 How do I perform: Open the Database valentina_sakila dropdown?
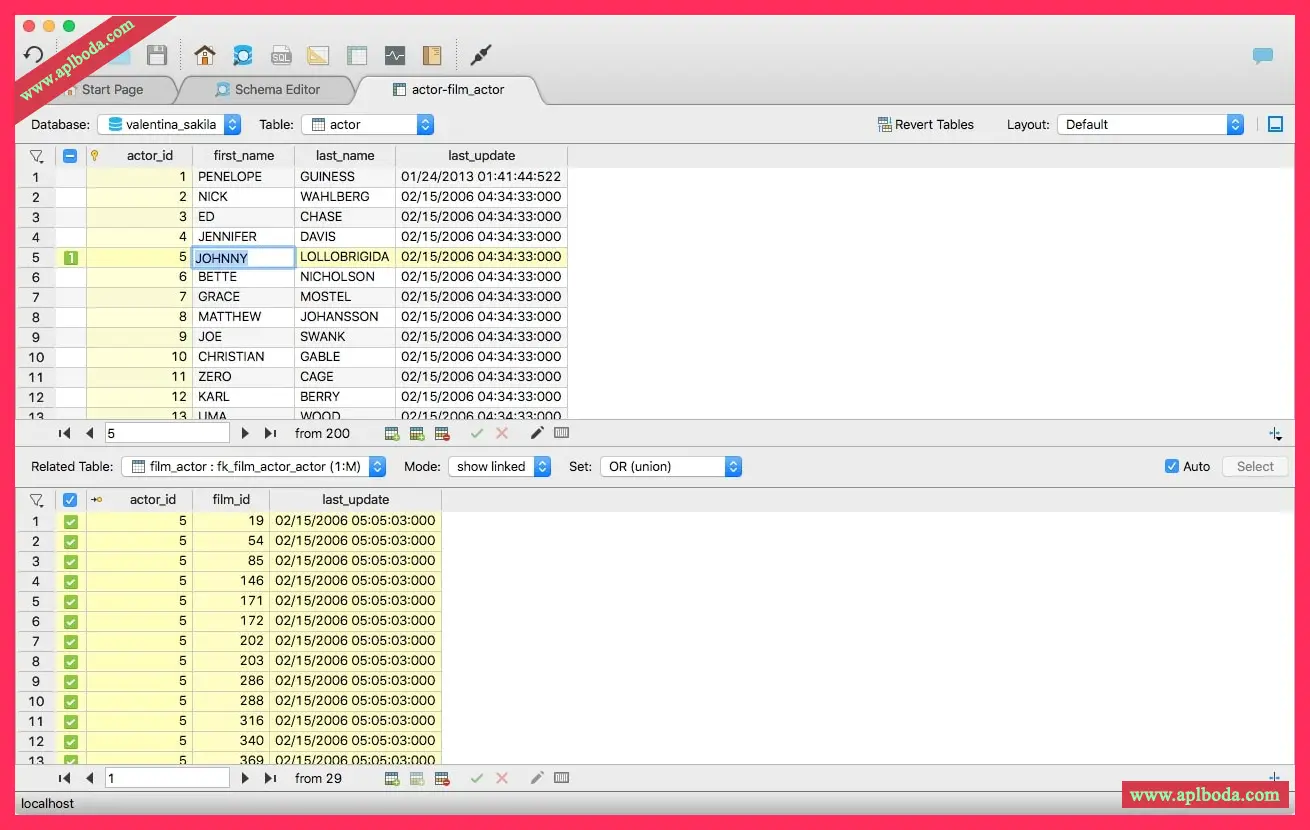169,125
